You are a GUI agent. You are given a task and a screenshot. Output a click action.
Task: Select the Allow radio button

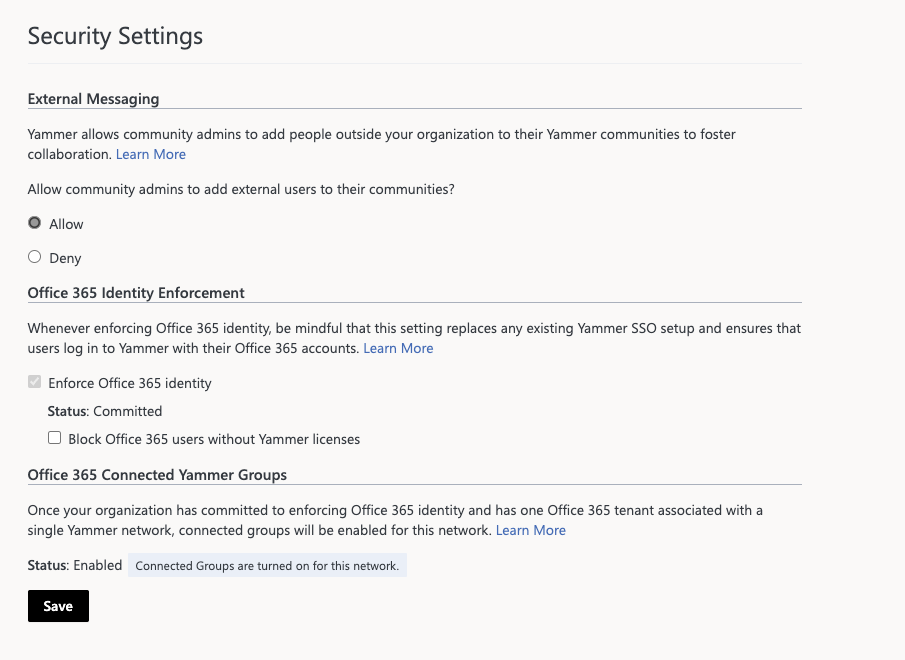[35, 223]
